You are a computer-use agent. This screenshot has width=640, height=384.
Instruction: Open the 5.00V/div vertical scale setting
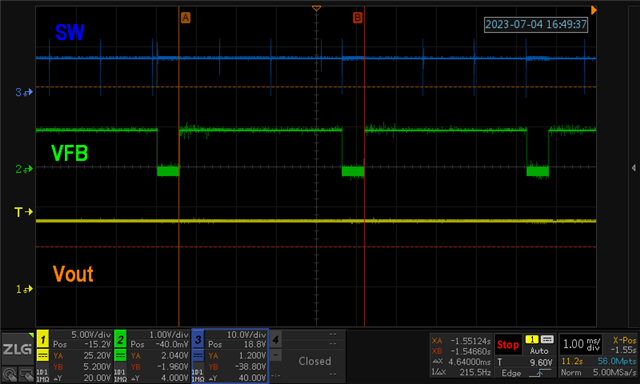click(91, 335)
